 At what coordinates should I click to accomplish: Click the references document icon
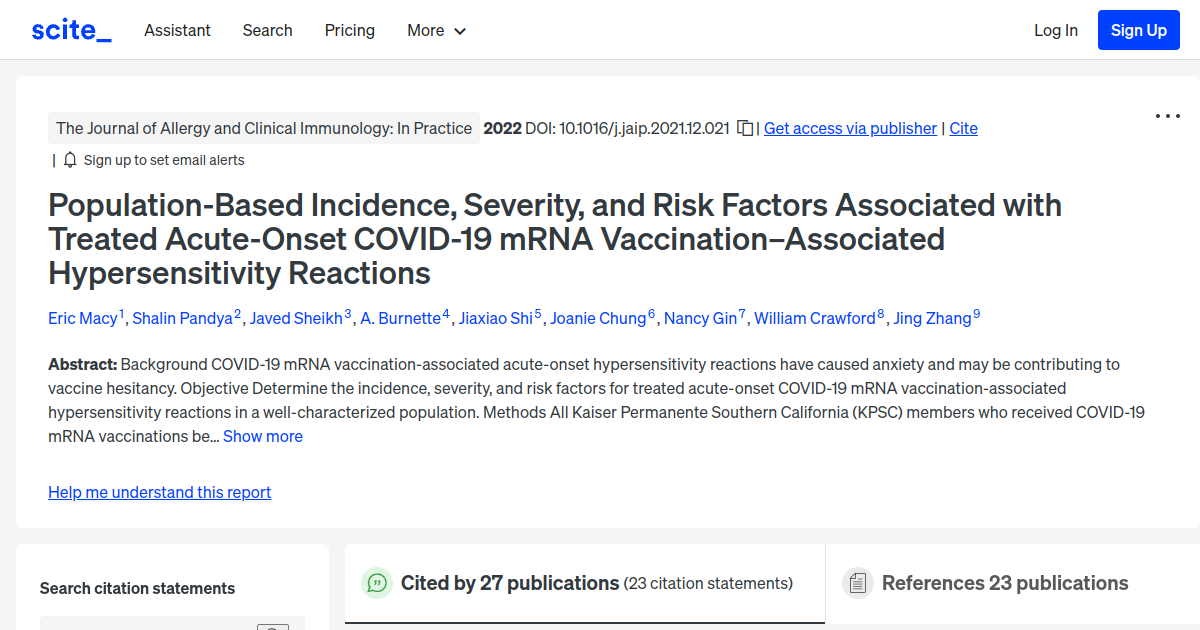[x=858, y=582]
